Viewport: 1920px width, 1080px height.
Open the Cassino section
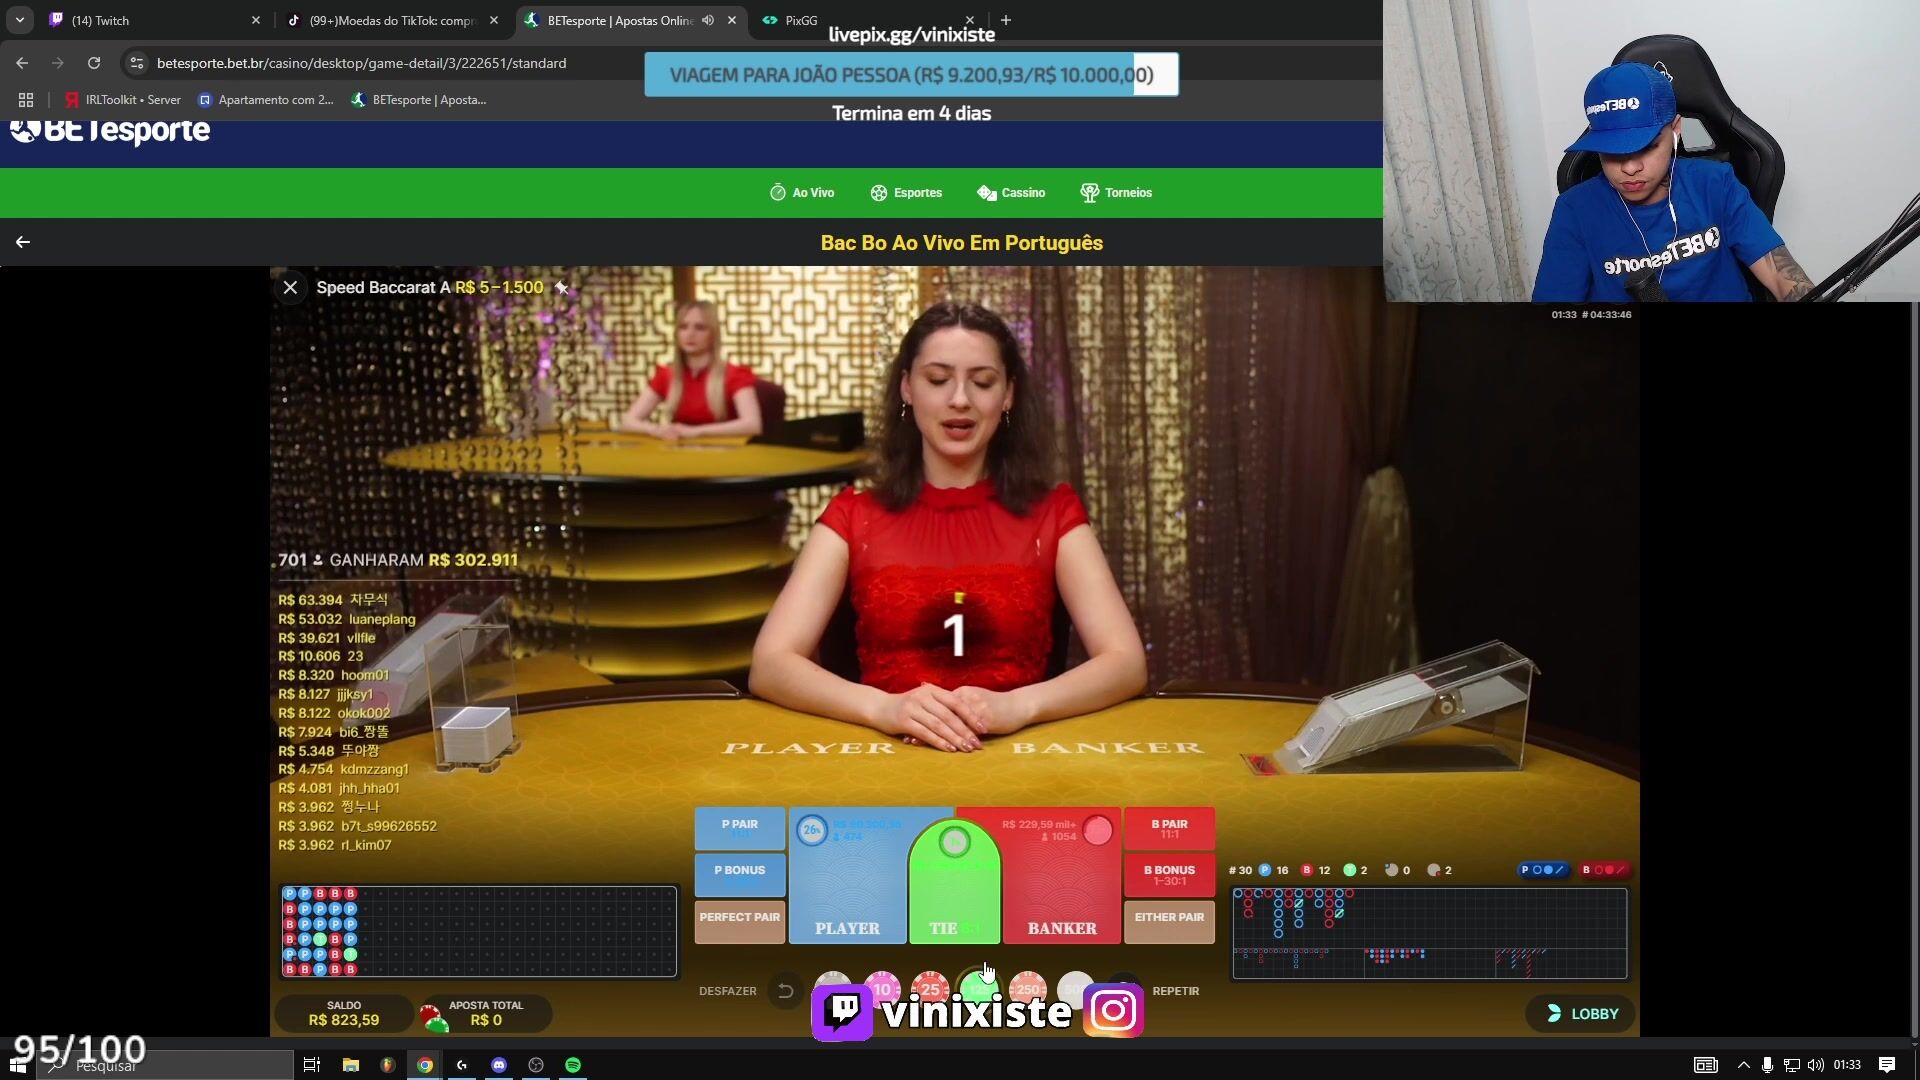click(x=1011, y=193)
